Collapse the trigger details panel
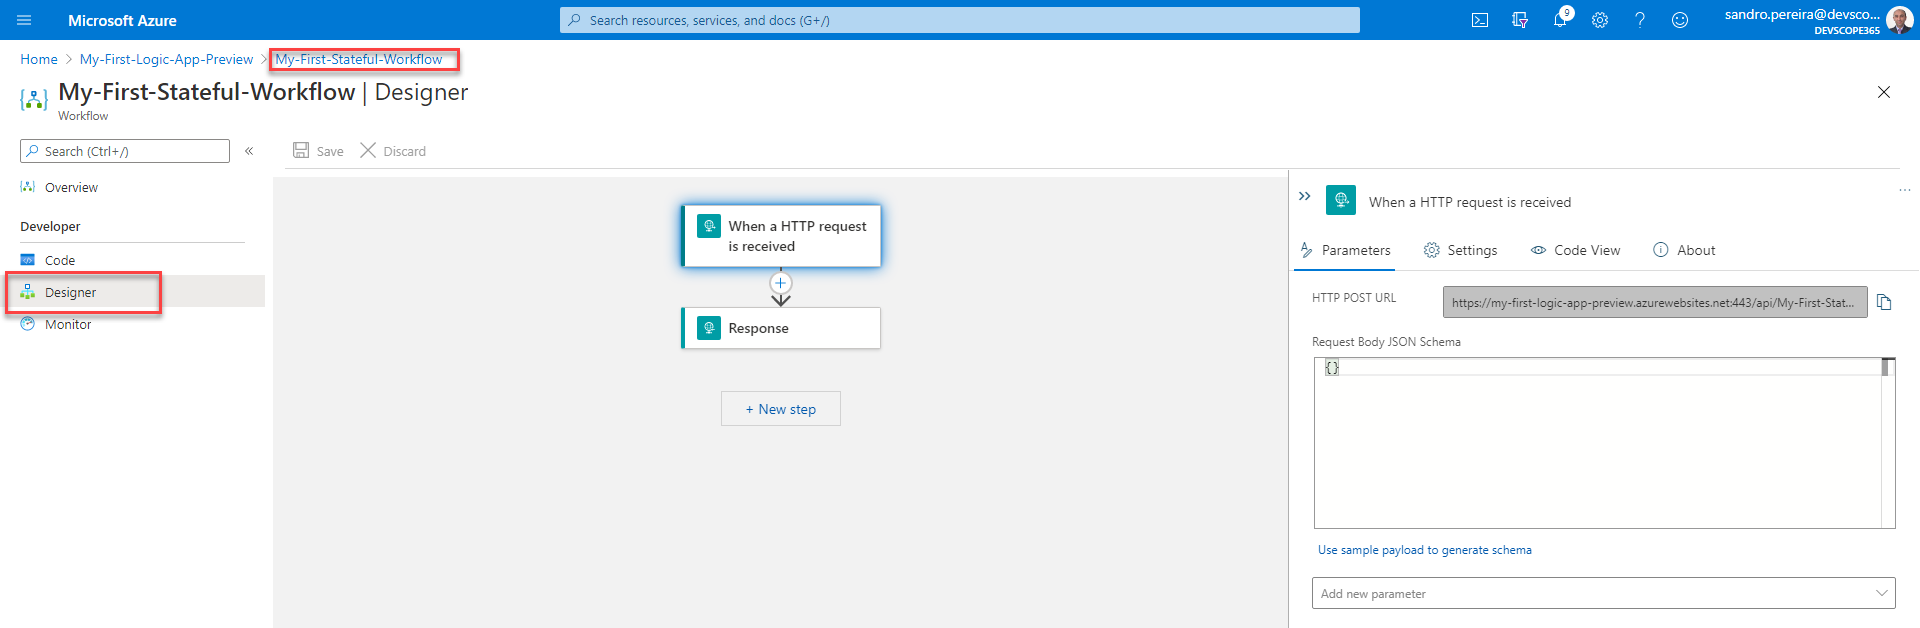Screen dimensions: 1920x628 click(x=1304, y=196)
